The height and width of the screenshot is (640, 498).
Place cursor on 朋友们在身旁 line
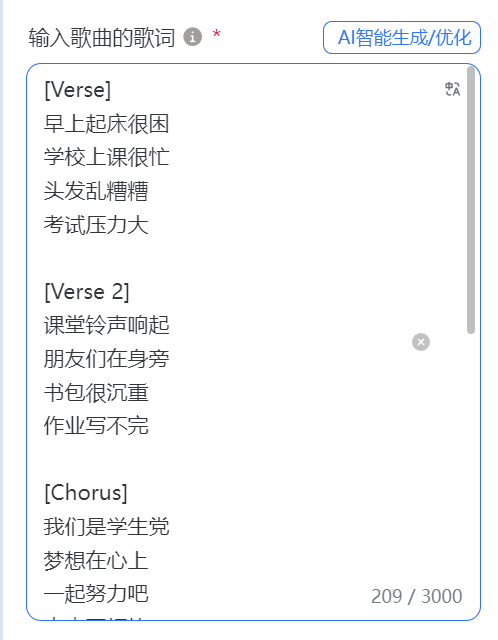coord(106,359)
